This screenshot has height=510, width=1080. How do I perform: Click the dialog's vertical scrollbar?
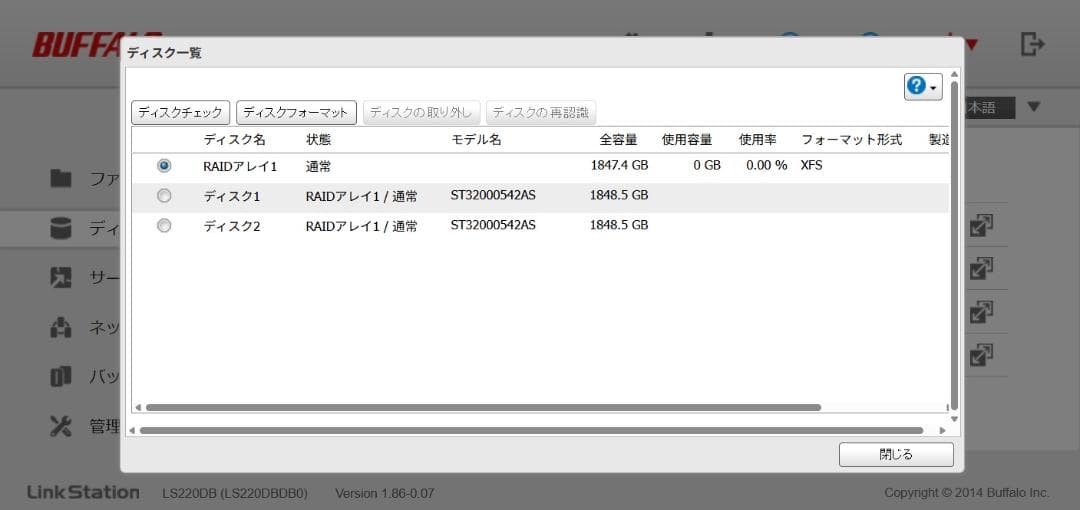coord(955,245)
